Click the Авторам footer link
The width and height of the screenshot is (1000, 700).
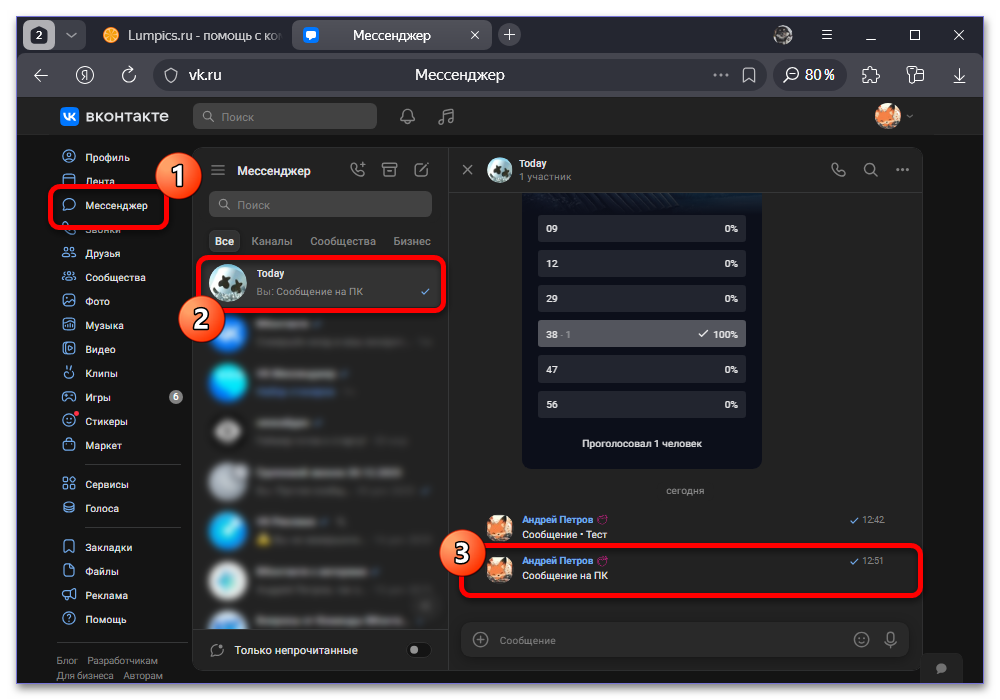pyautogui.click(x=143, y=676)
